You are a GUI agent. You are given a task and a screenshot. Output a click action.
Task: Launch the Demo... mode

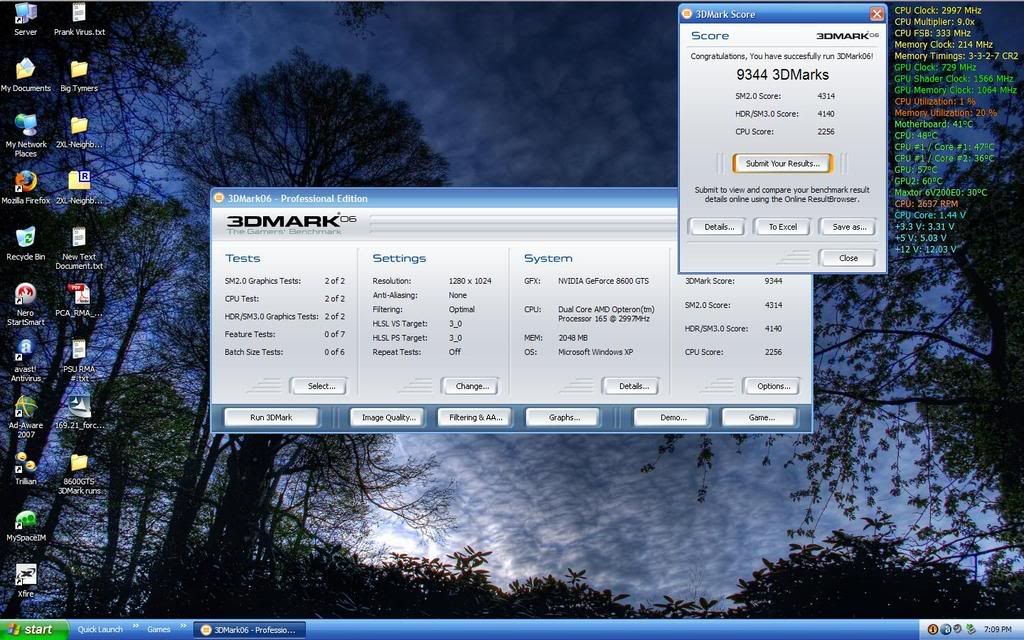[x=672, y=417]
